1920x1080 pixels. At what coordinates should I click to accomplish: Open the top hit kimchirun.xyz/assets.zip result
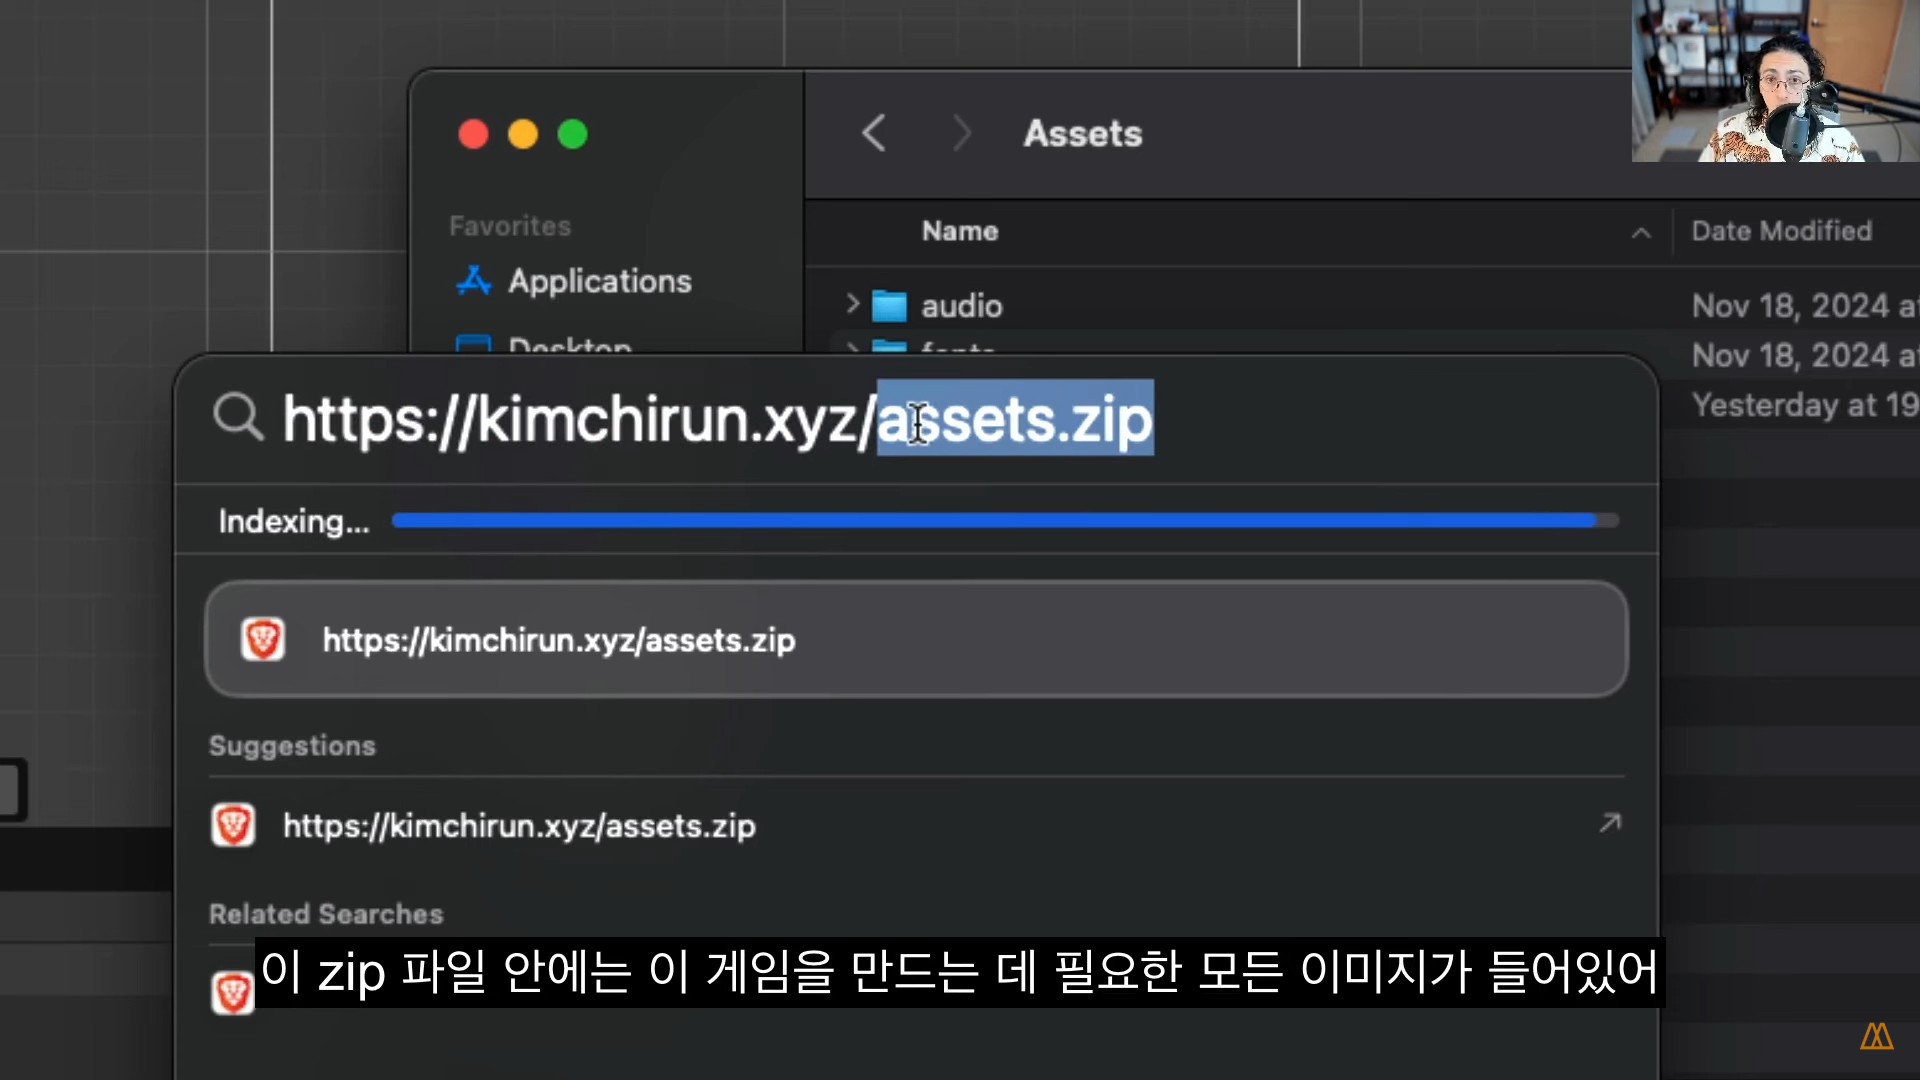(916, 639)
